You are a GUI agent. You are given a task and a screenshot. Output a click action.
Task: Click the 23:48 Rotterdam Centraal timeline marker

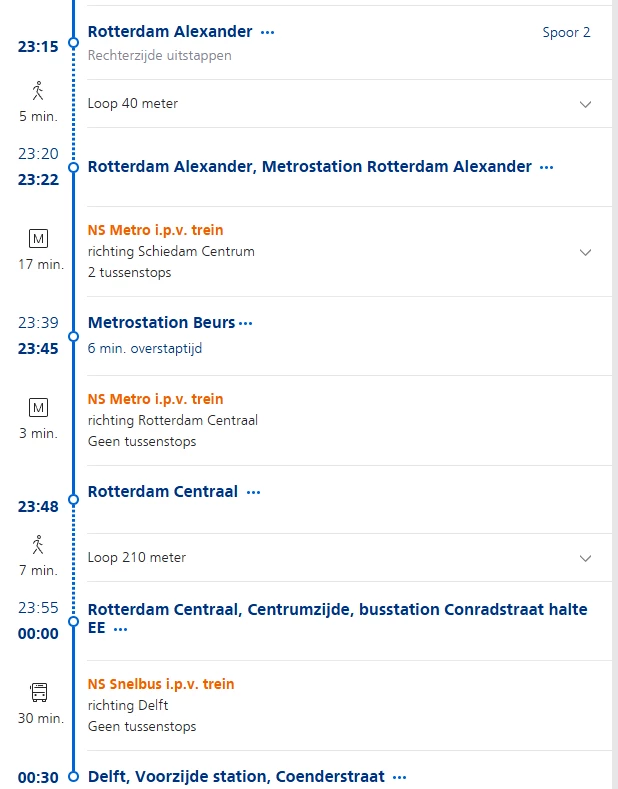click(x=73, y=499)
